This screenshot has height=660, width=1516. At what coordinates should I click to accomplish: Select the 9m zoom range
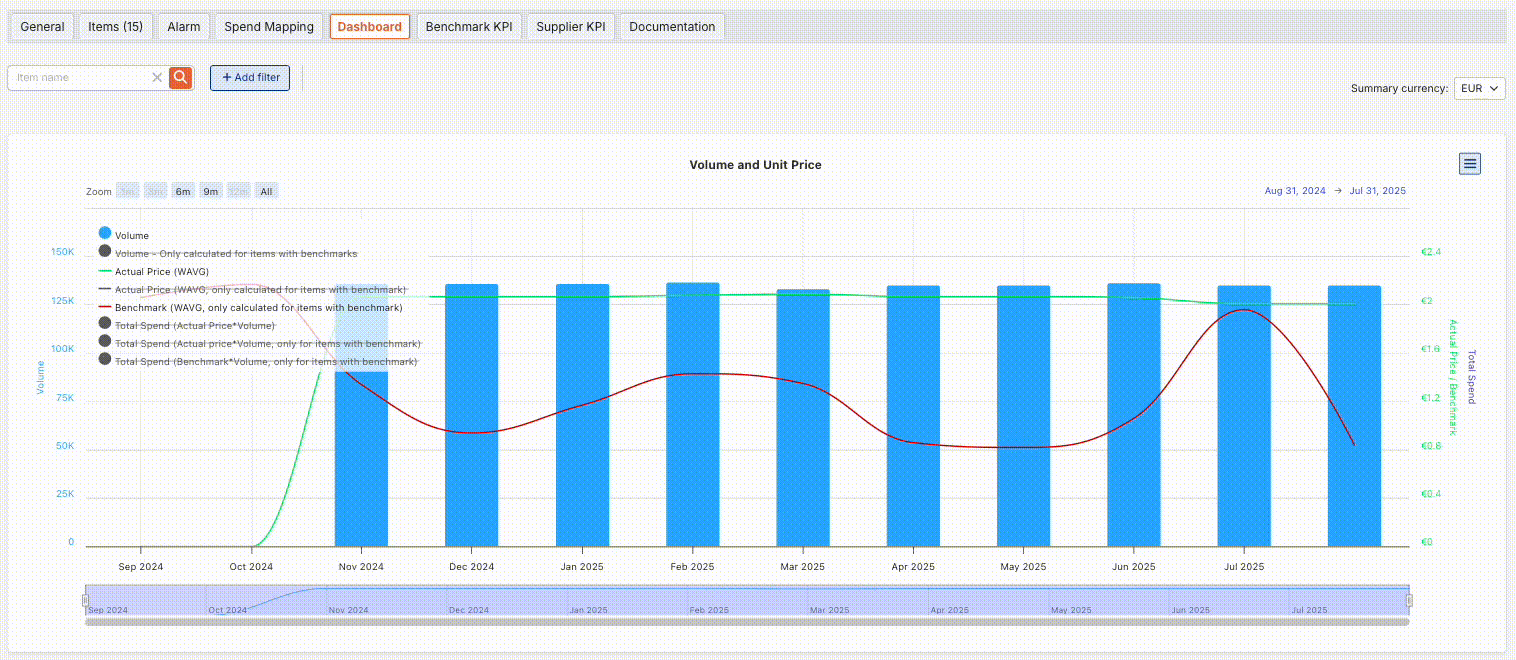click(x=211, y=191)
